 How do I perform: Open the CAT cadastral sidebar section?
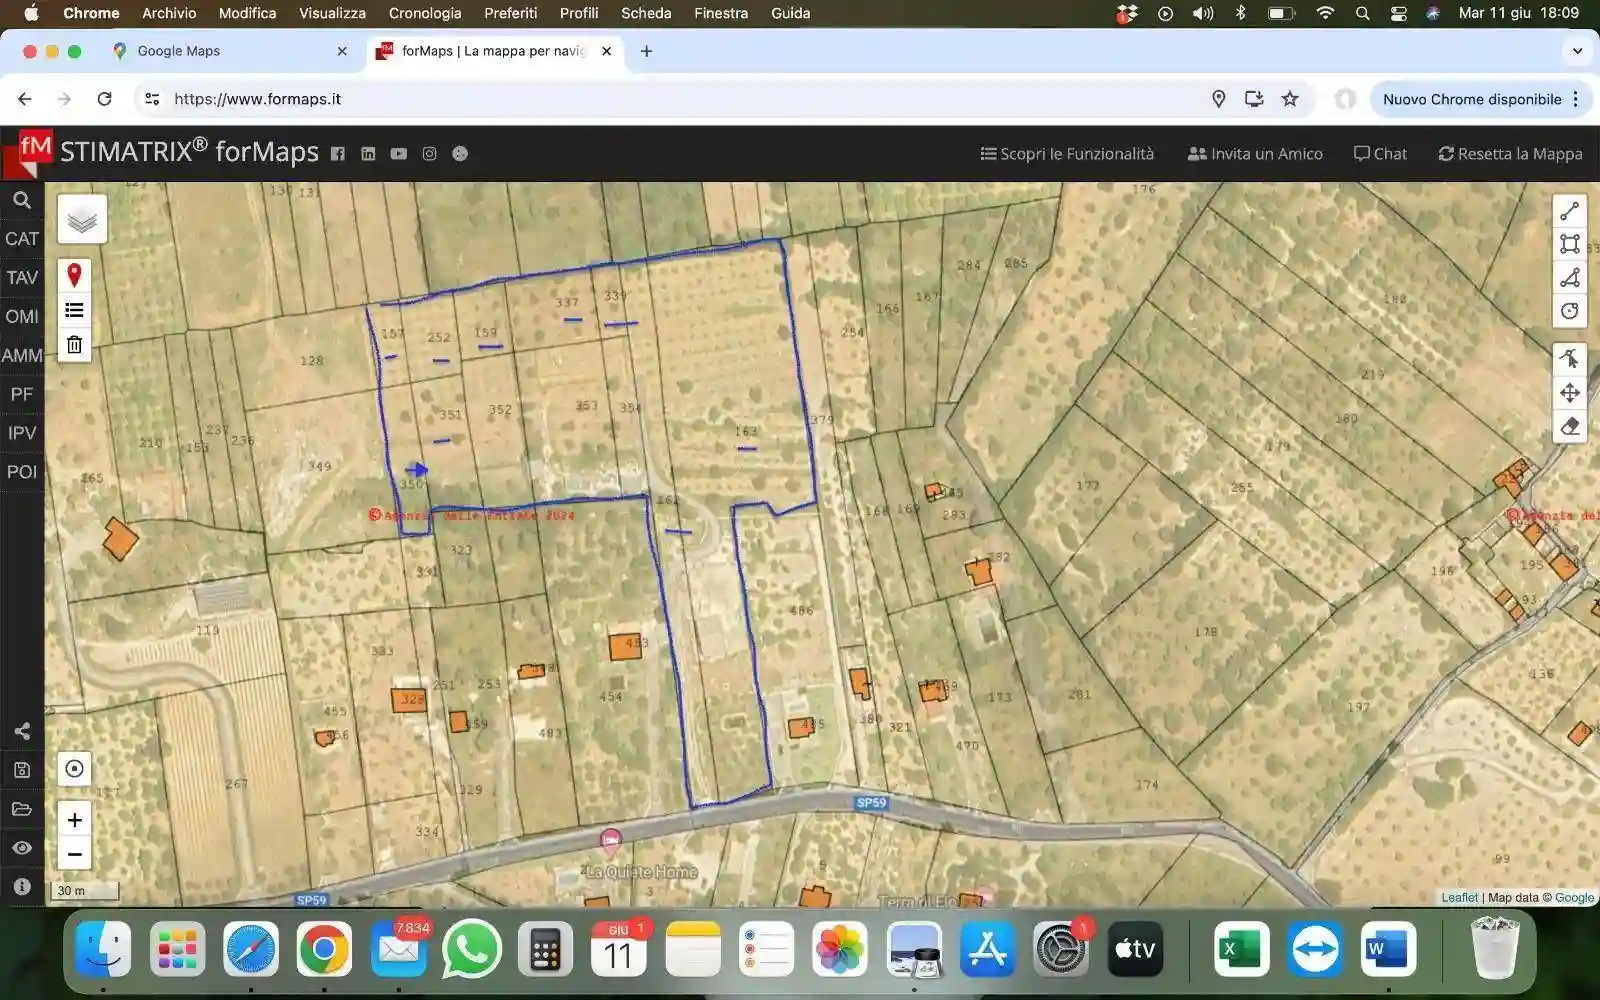pyautogui.click(x=22, y=239)
